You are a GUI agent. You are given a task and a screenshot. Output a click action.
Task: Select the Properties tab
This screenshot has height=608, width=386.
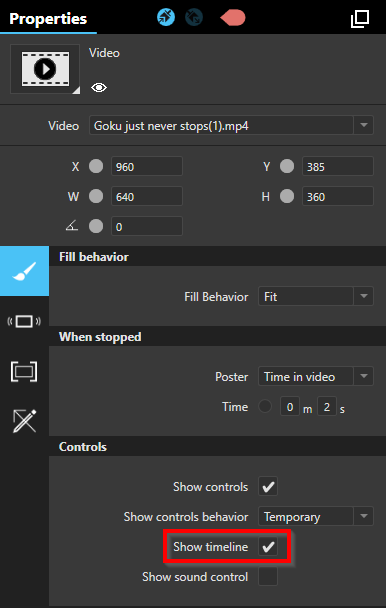point(48,18)
